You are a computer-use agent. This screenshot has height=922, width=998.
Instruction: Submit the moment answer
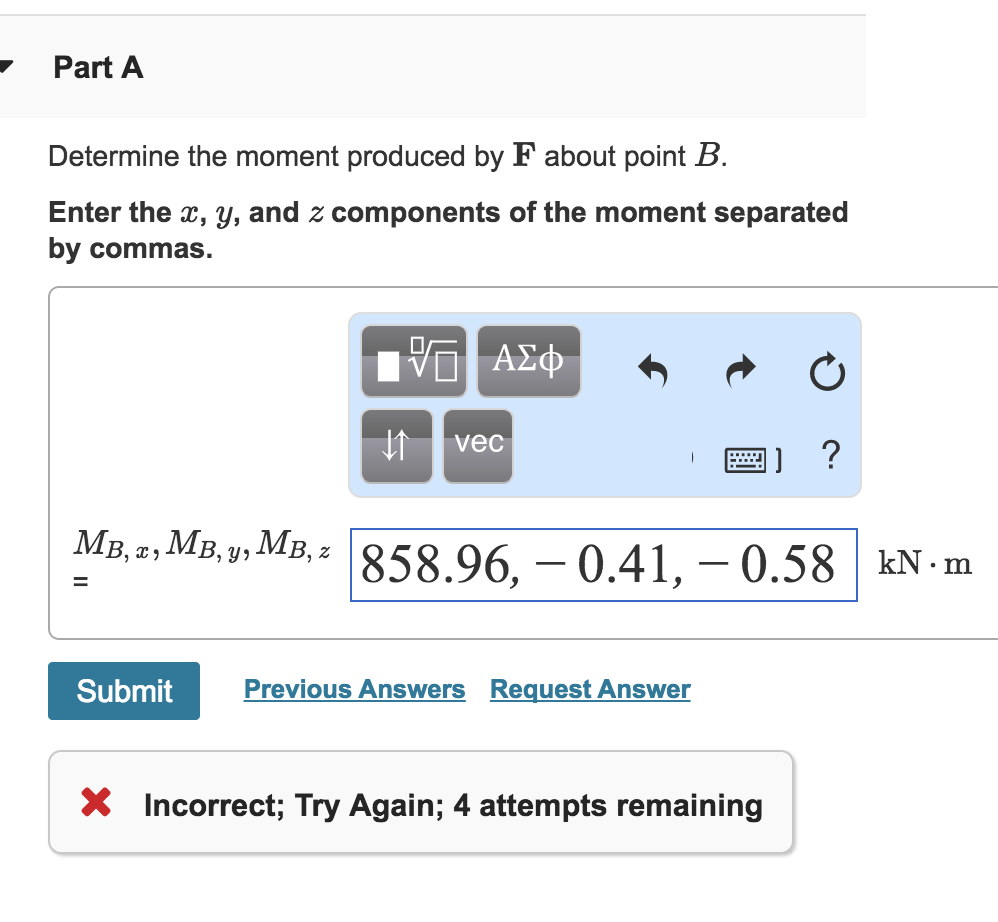point(124,690)
